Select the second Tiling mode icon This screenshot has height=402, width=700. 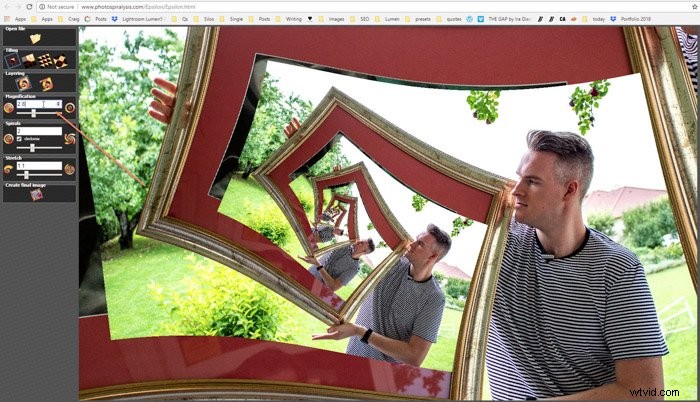29,60
